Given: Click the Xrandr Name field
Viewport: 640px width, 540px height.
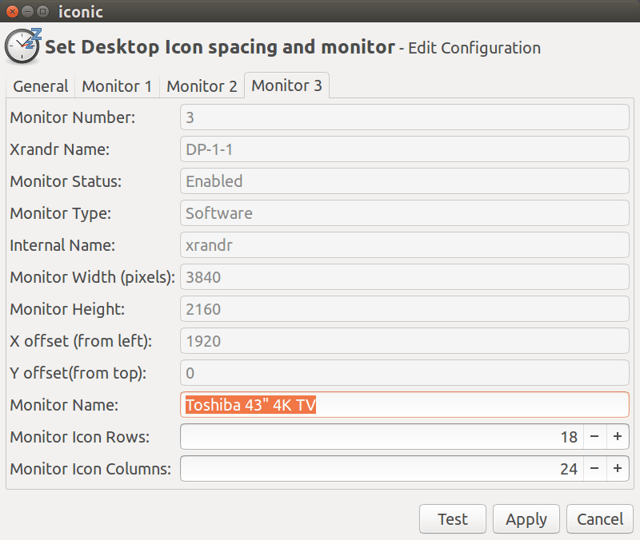Looking at the screenshot, I should point(405,149).
